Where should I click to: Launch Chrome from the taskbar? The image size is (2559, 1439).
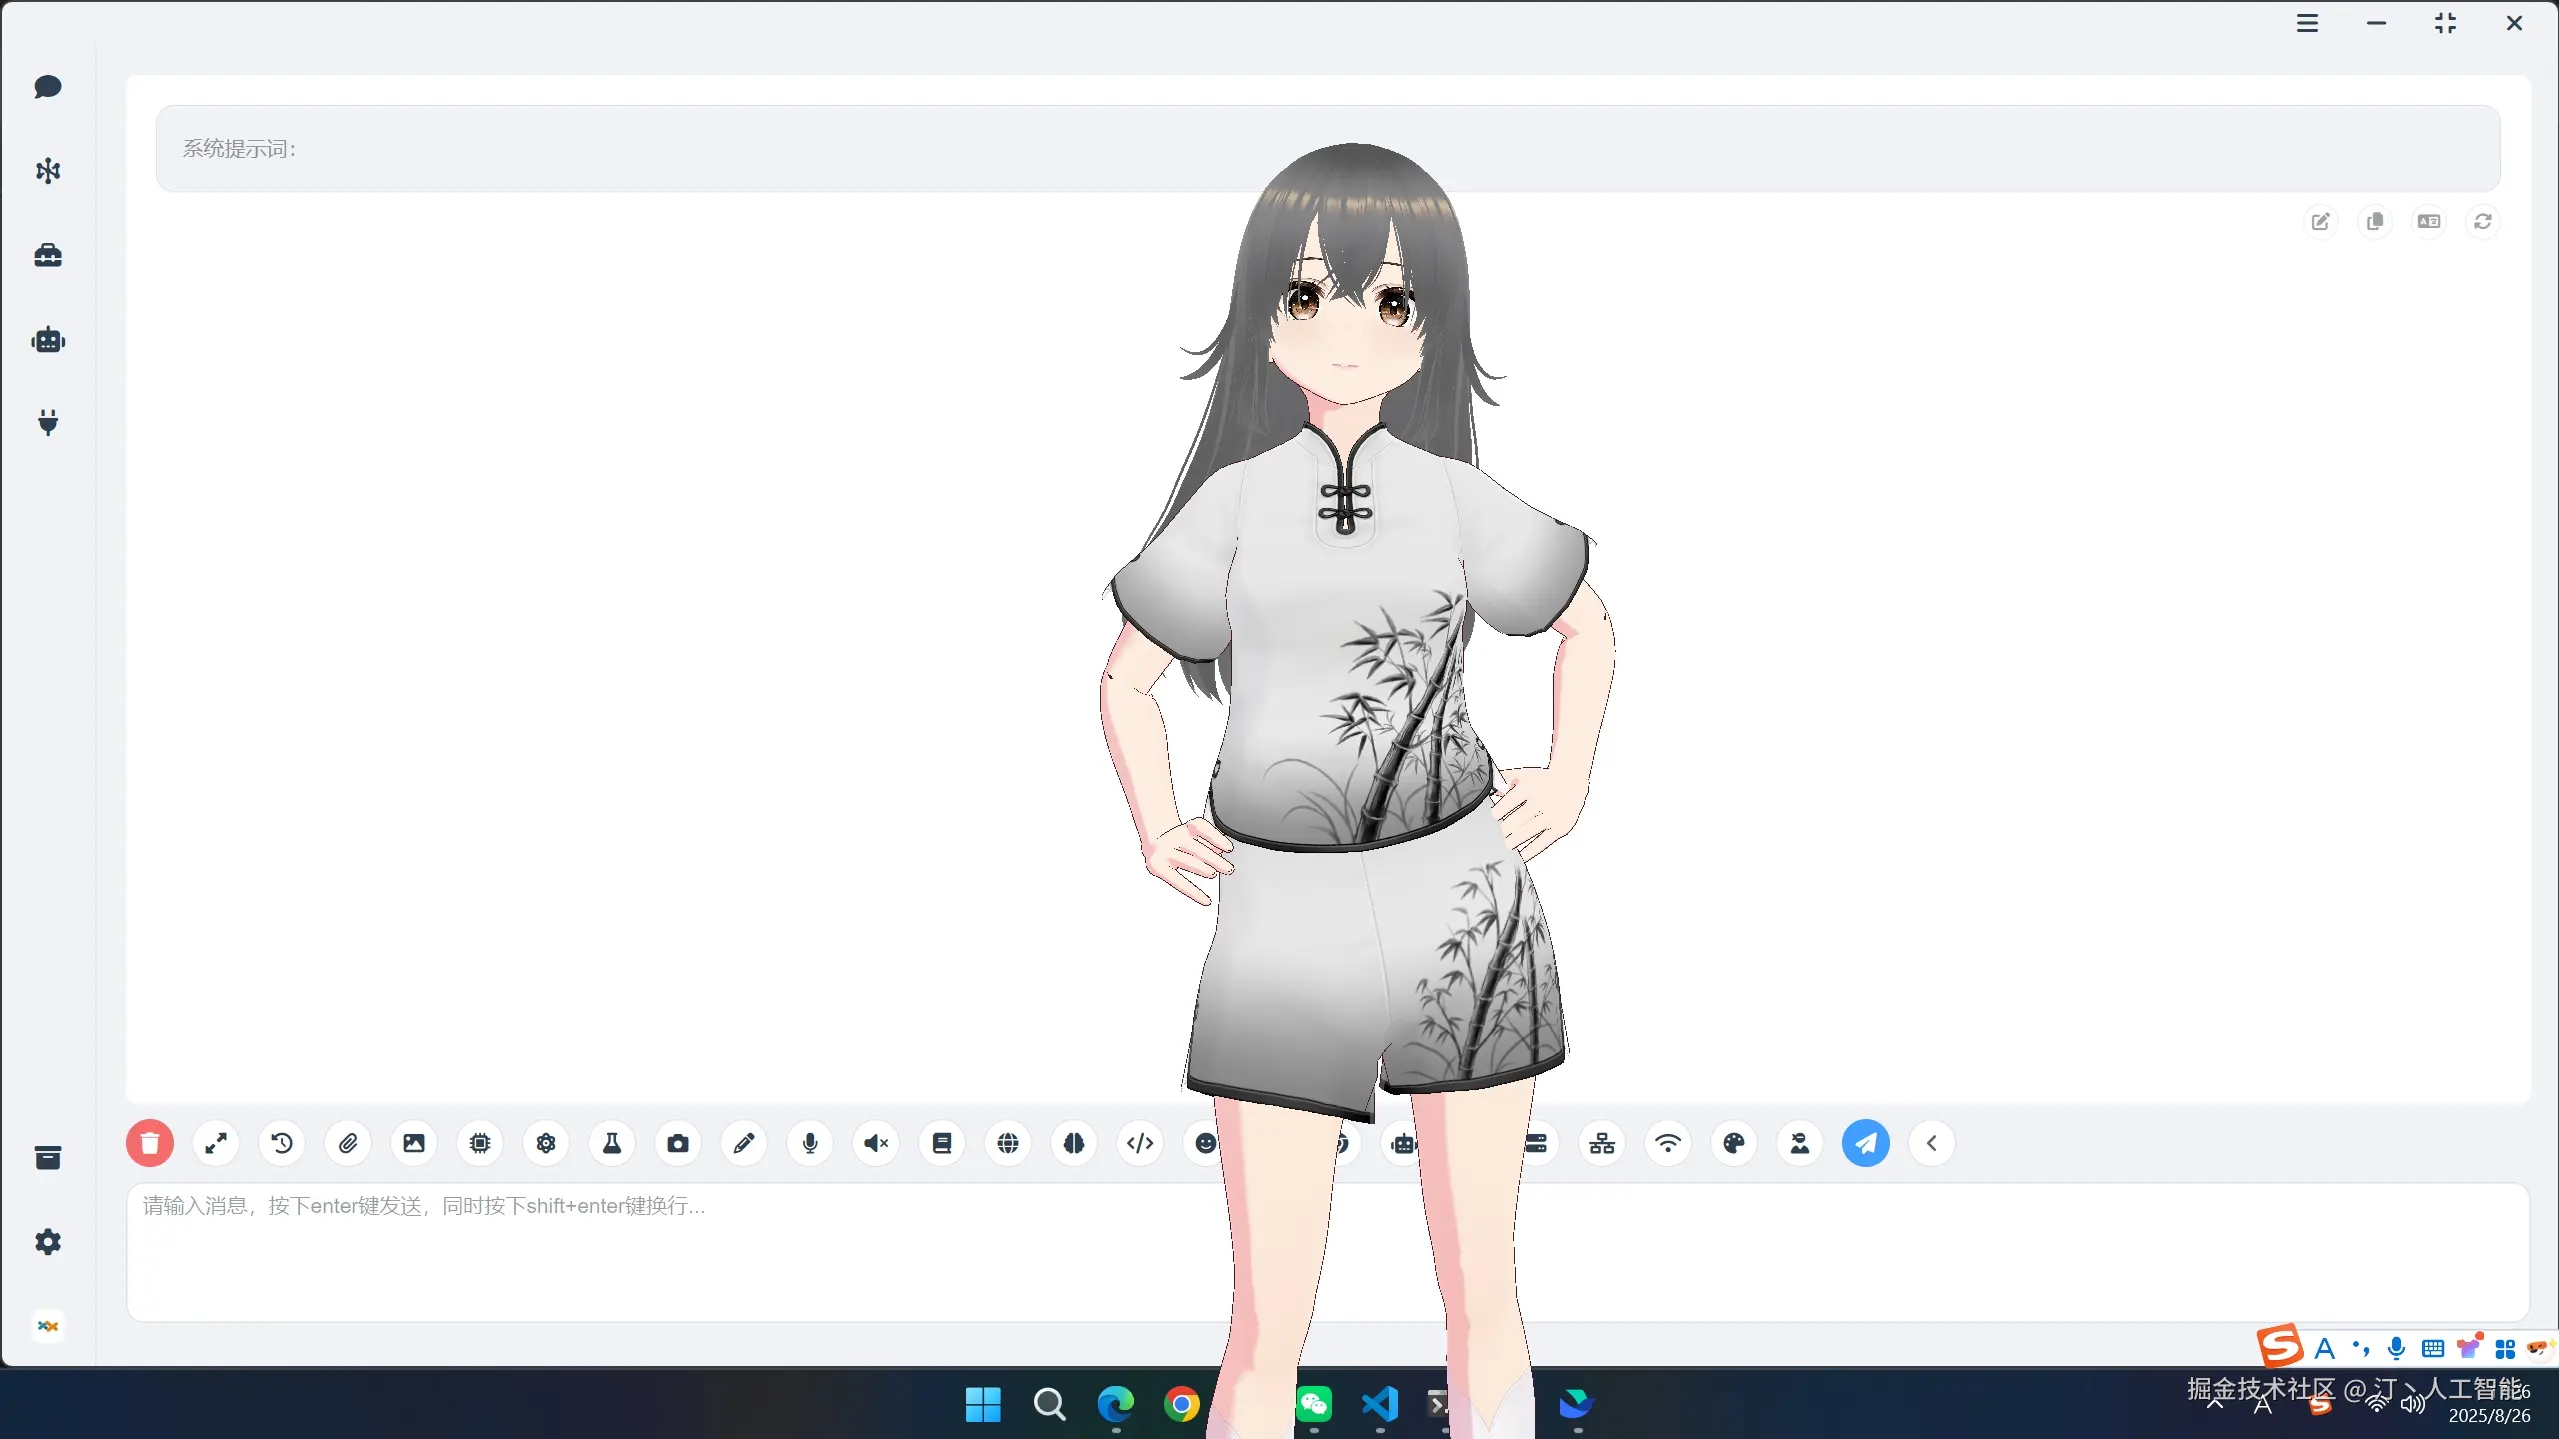tap(1182, 1404)
